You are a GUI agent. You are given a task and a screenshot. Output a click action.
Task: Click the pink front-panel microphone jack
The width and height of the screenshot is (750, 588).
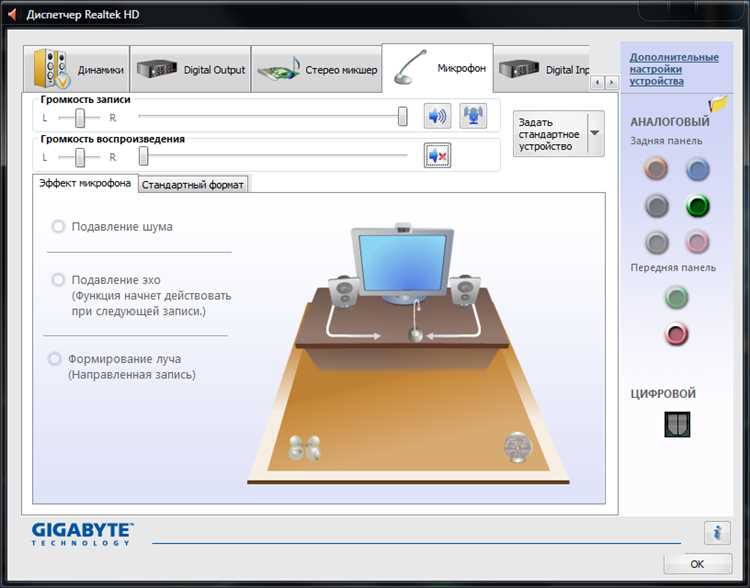point(676,334)
